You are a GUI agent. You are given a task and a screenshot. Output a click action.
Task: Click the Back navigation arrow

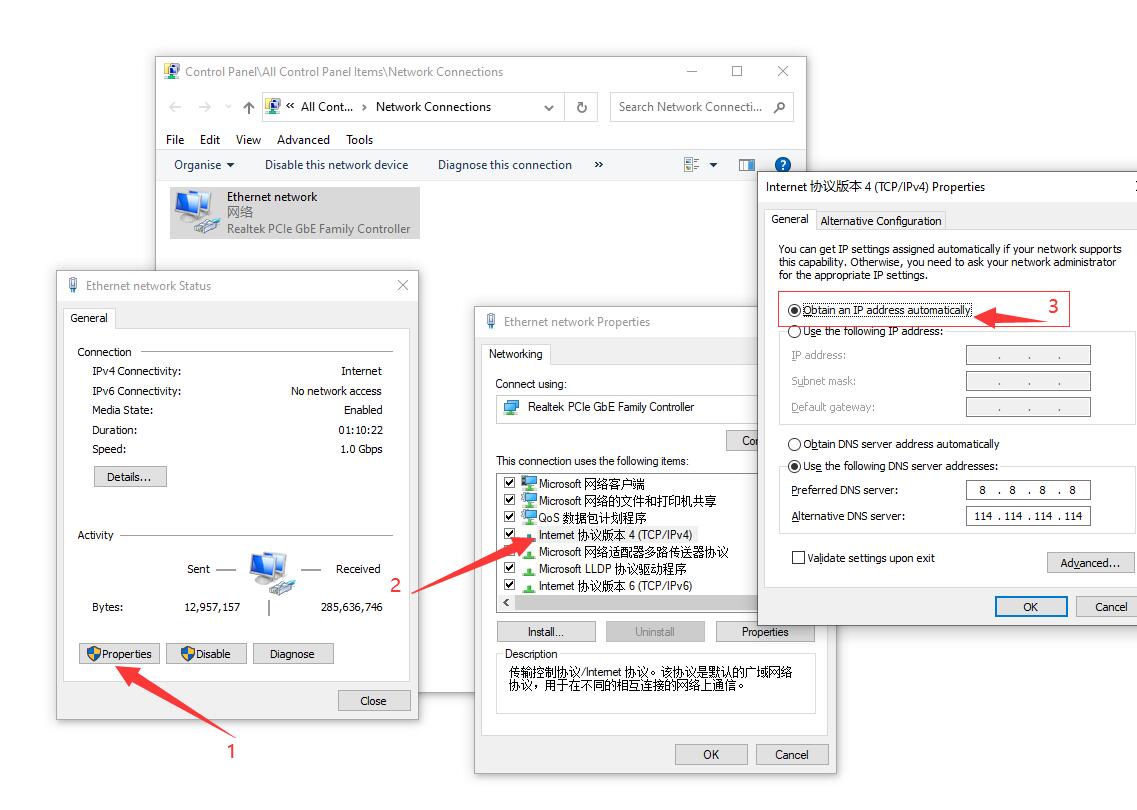(176, 107)
